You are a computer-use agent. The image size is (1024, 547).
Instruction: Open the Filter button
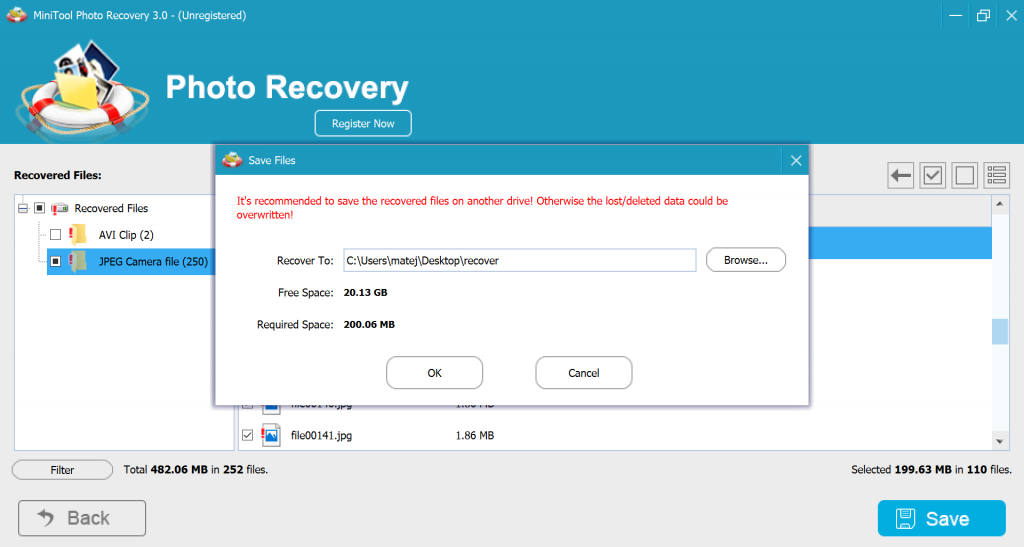click(x=62, y=470)
